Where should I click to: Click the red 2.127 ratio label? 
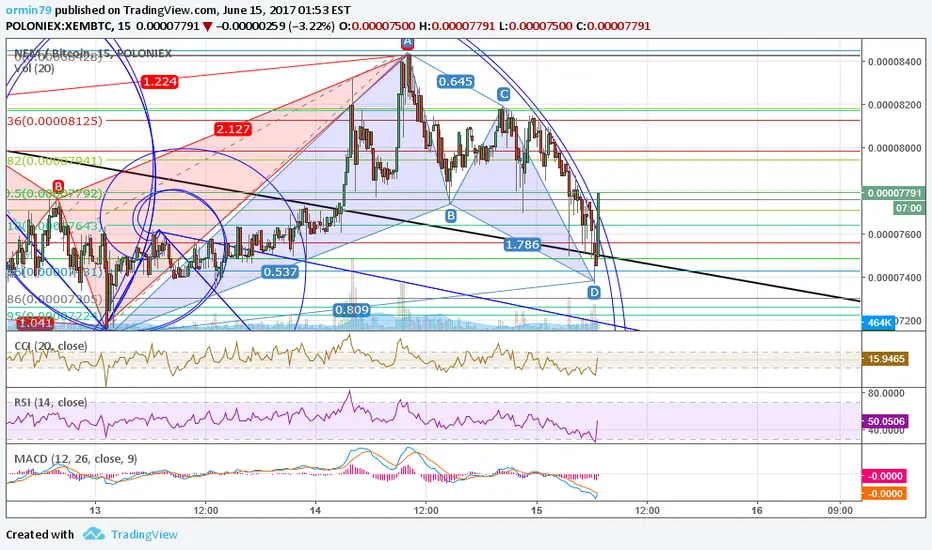coord(233,129)
